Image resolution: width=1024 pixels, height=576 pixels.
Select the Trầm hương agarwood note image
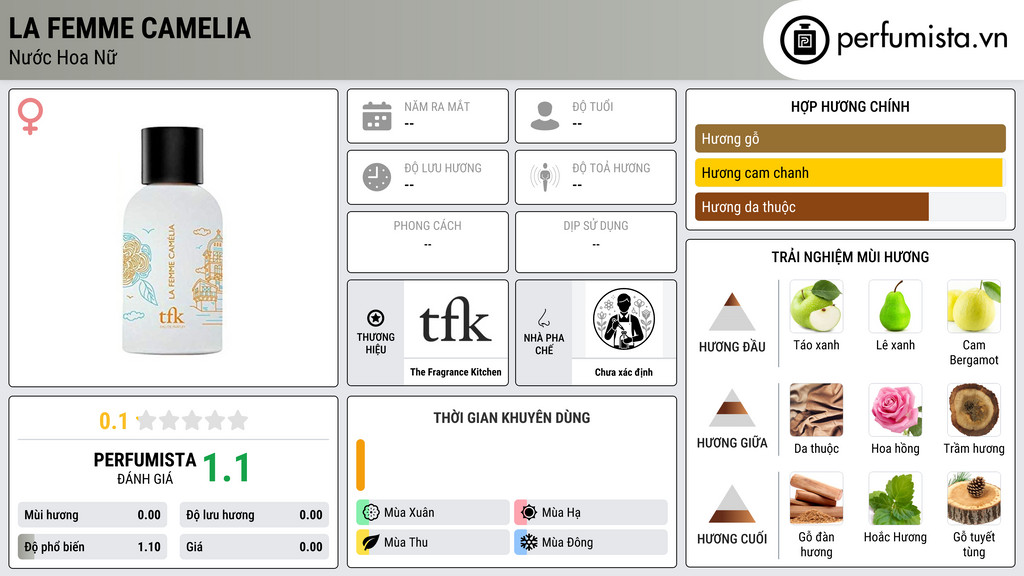click(974, 409)
